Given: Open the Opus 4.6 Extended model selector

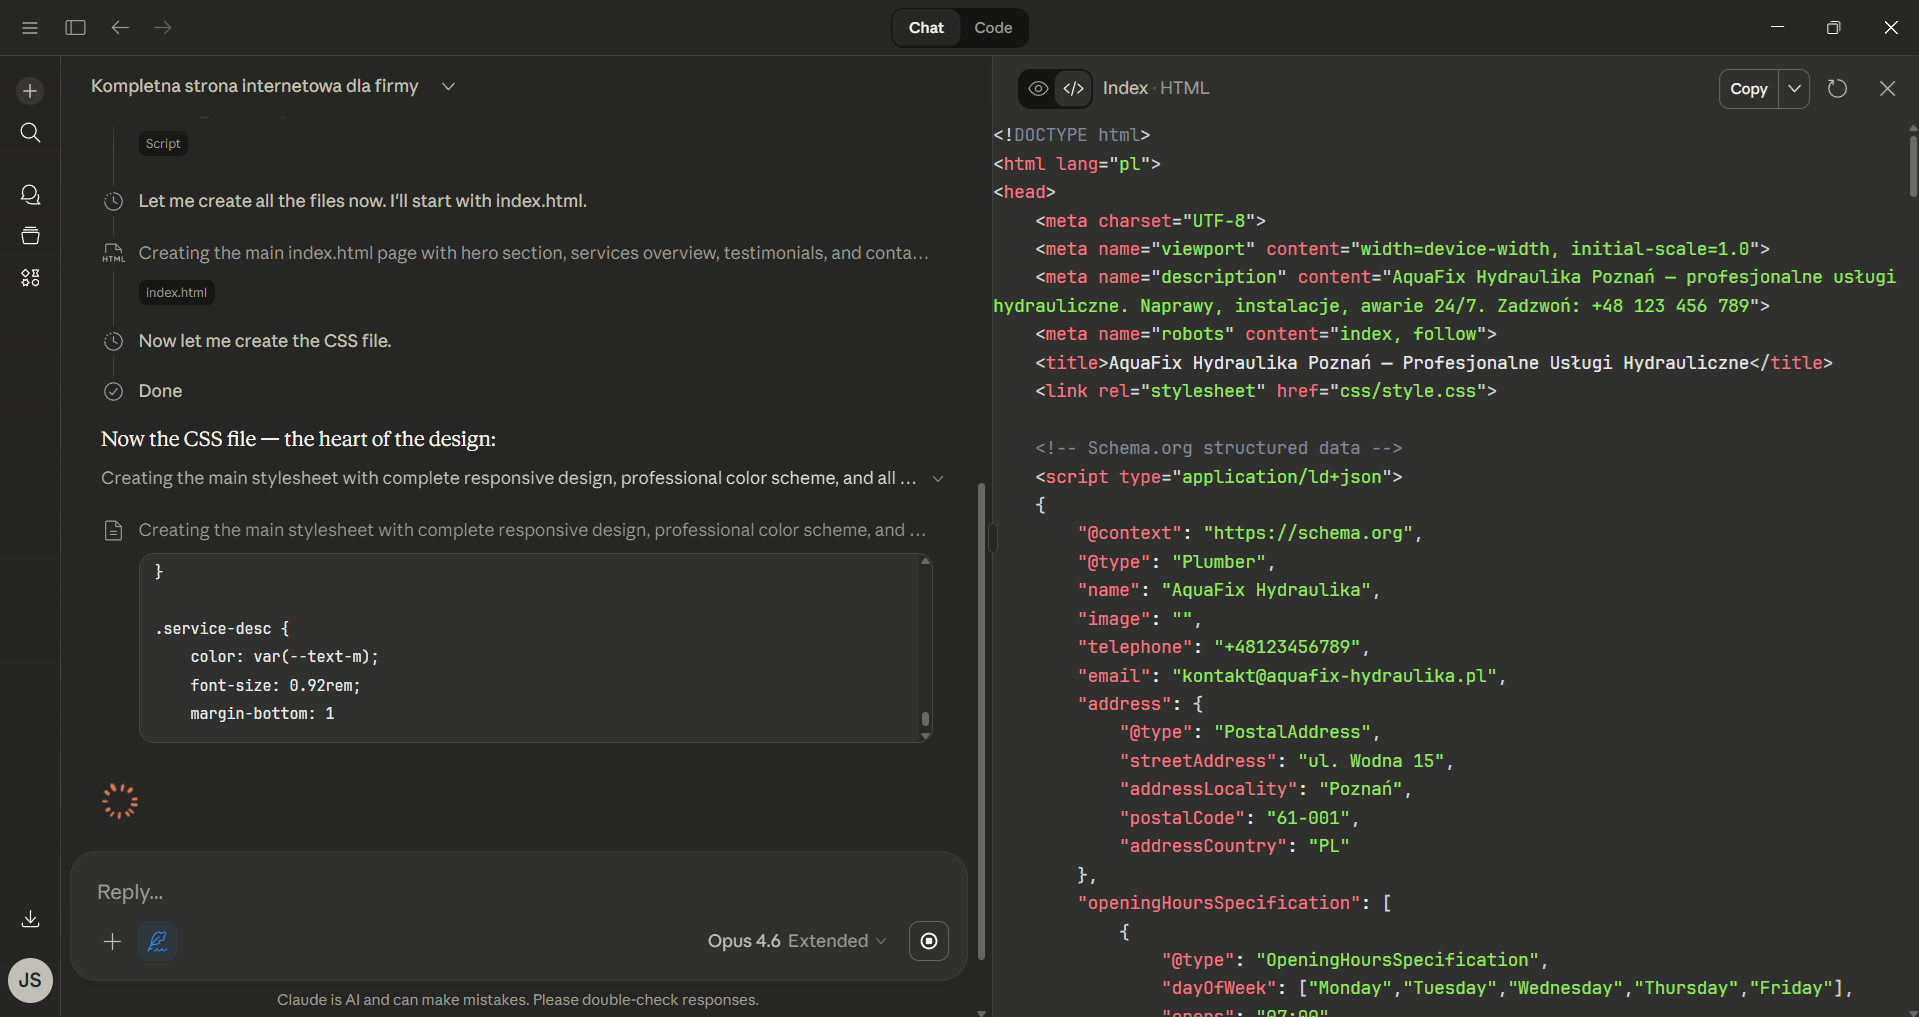Looking at the screenshot, I should [796, 941].
